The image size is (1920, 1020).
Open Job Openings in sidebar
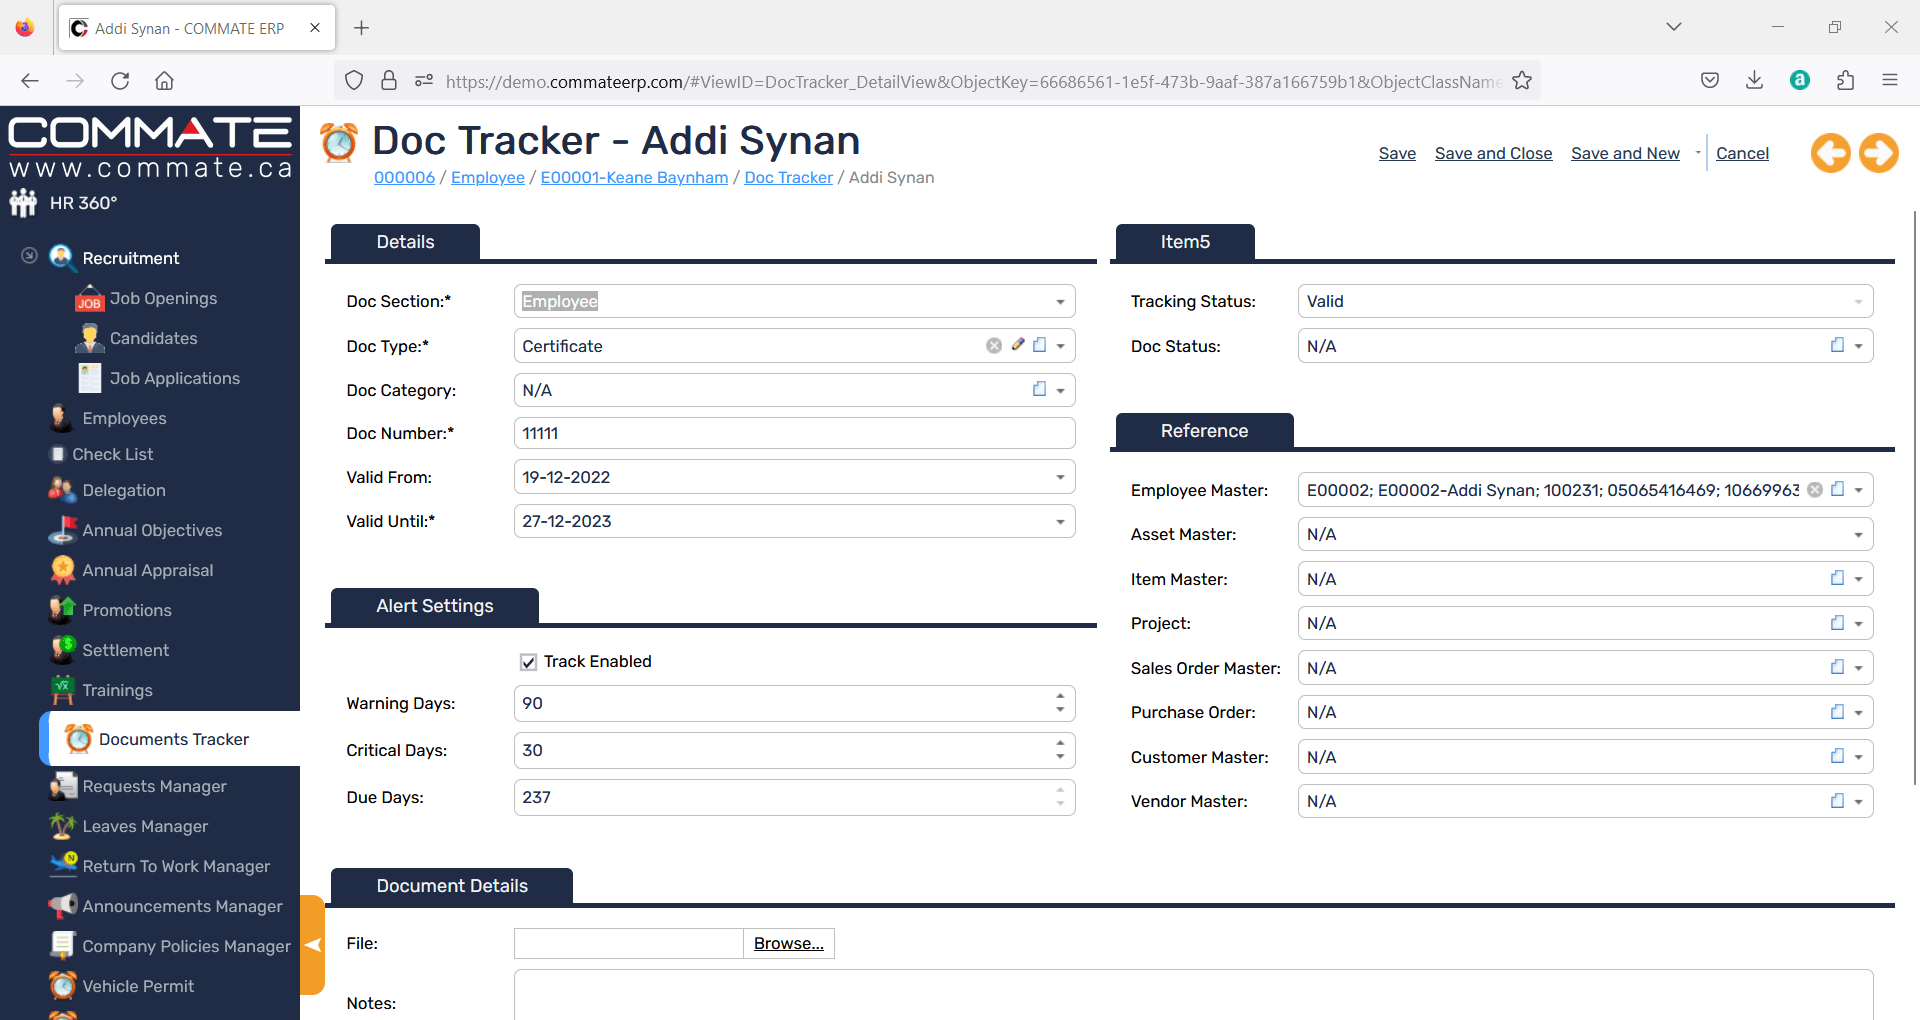pyautogui.click(x=163, y=298)
